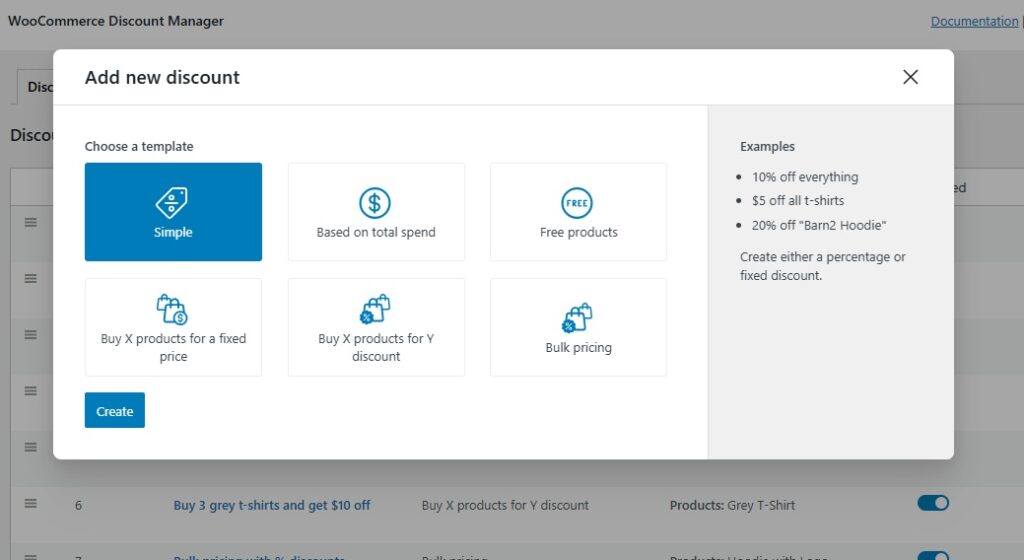The width and height of the screenshot is (1024, 560).
Task: Select Buy X products for a fixed price icon
Action: [x=172, y=309]
